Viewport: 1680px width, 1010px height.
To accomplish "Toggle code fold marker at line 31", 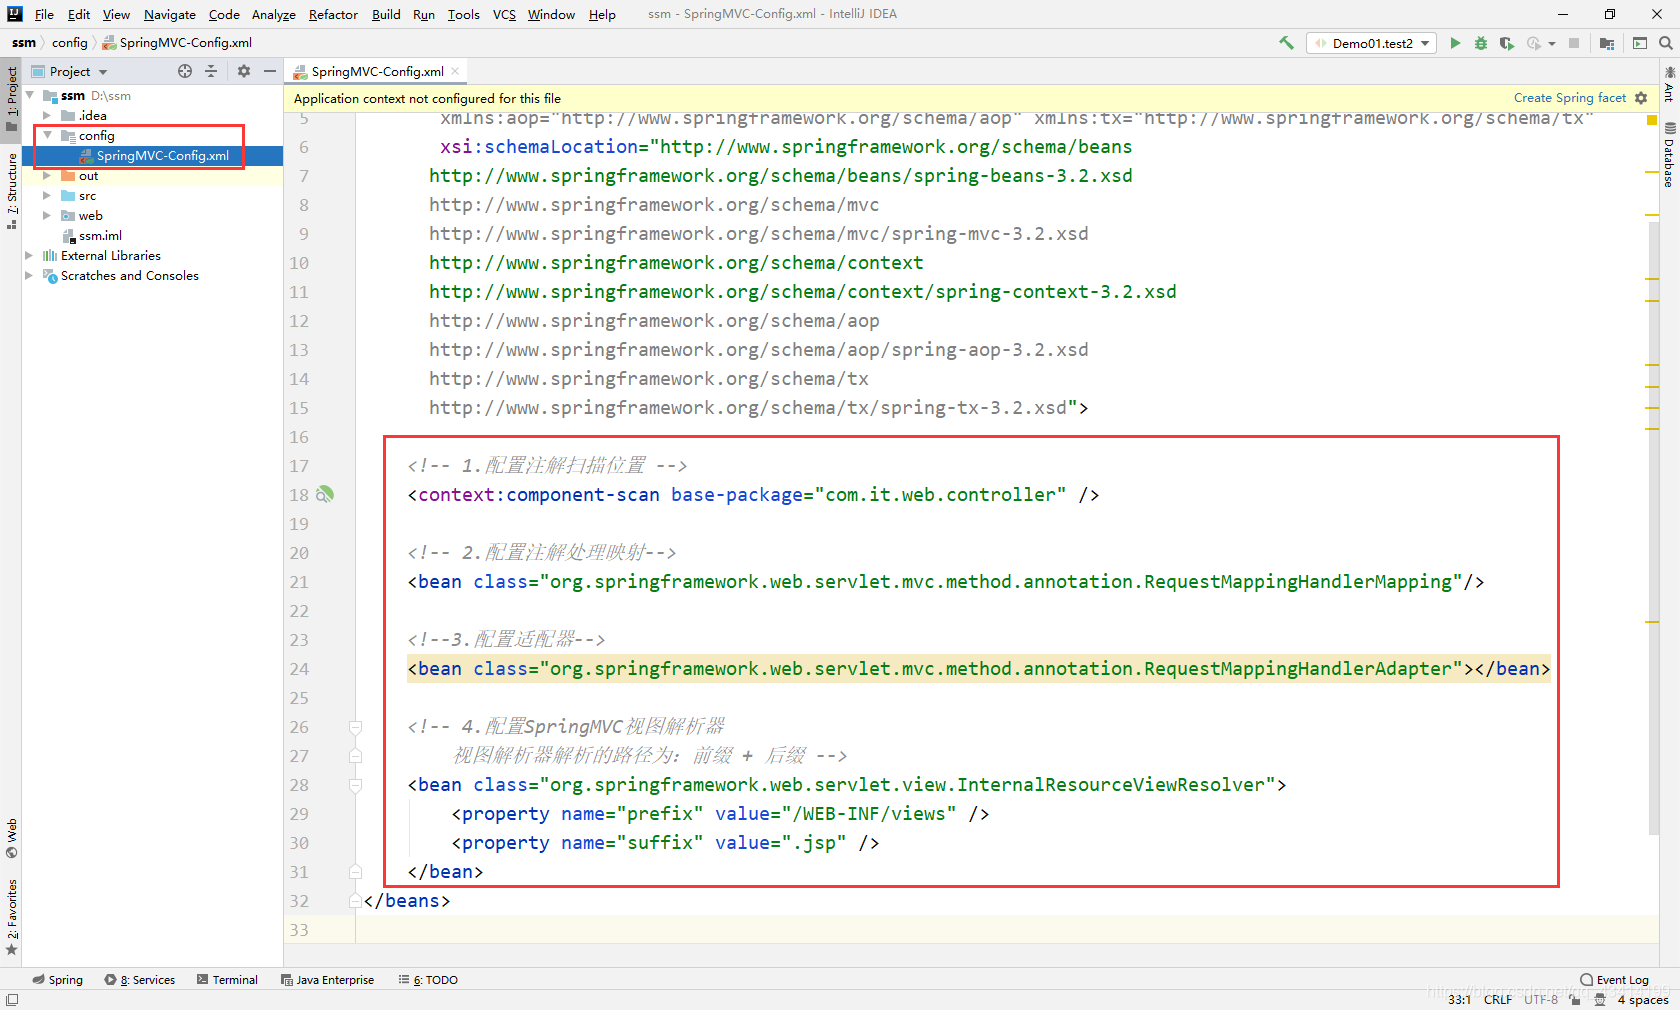I will coord(355,872).
